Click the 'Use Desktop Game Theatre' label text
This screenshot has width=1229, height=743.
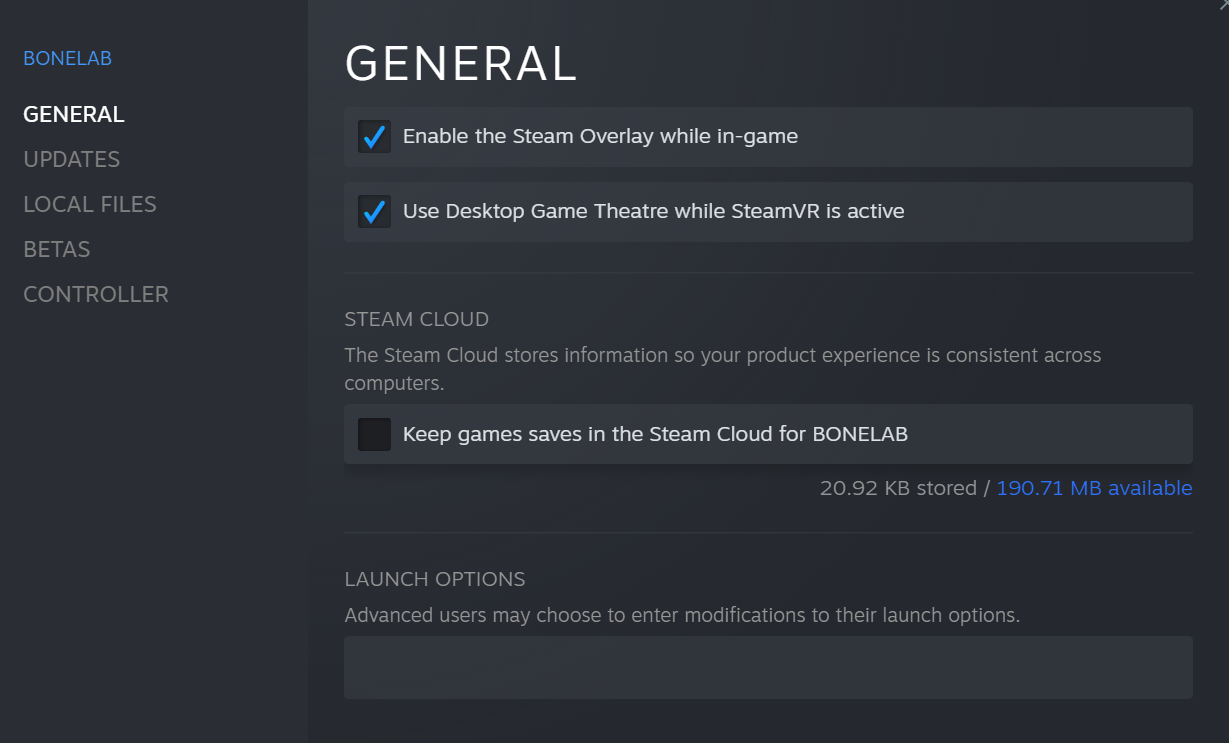tap(653, 211)
